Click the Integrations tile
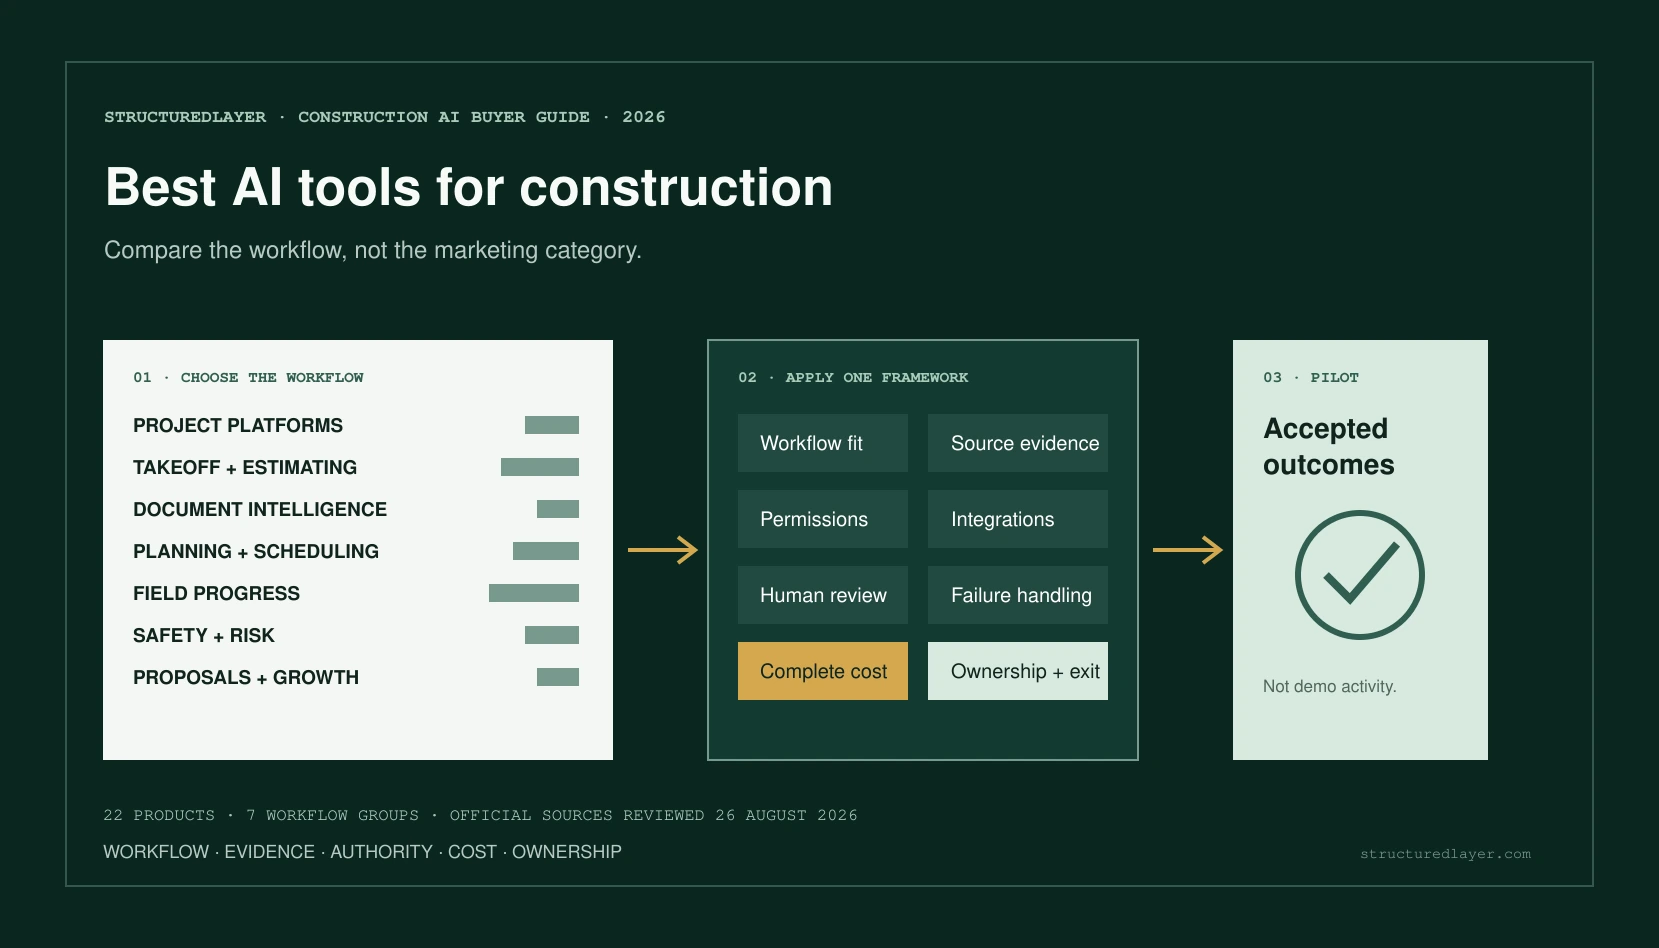This screenshot has width=1659, height=948. coord(1018,519)
